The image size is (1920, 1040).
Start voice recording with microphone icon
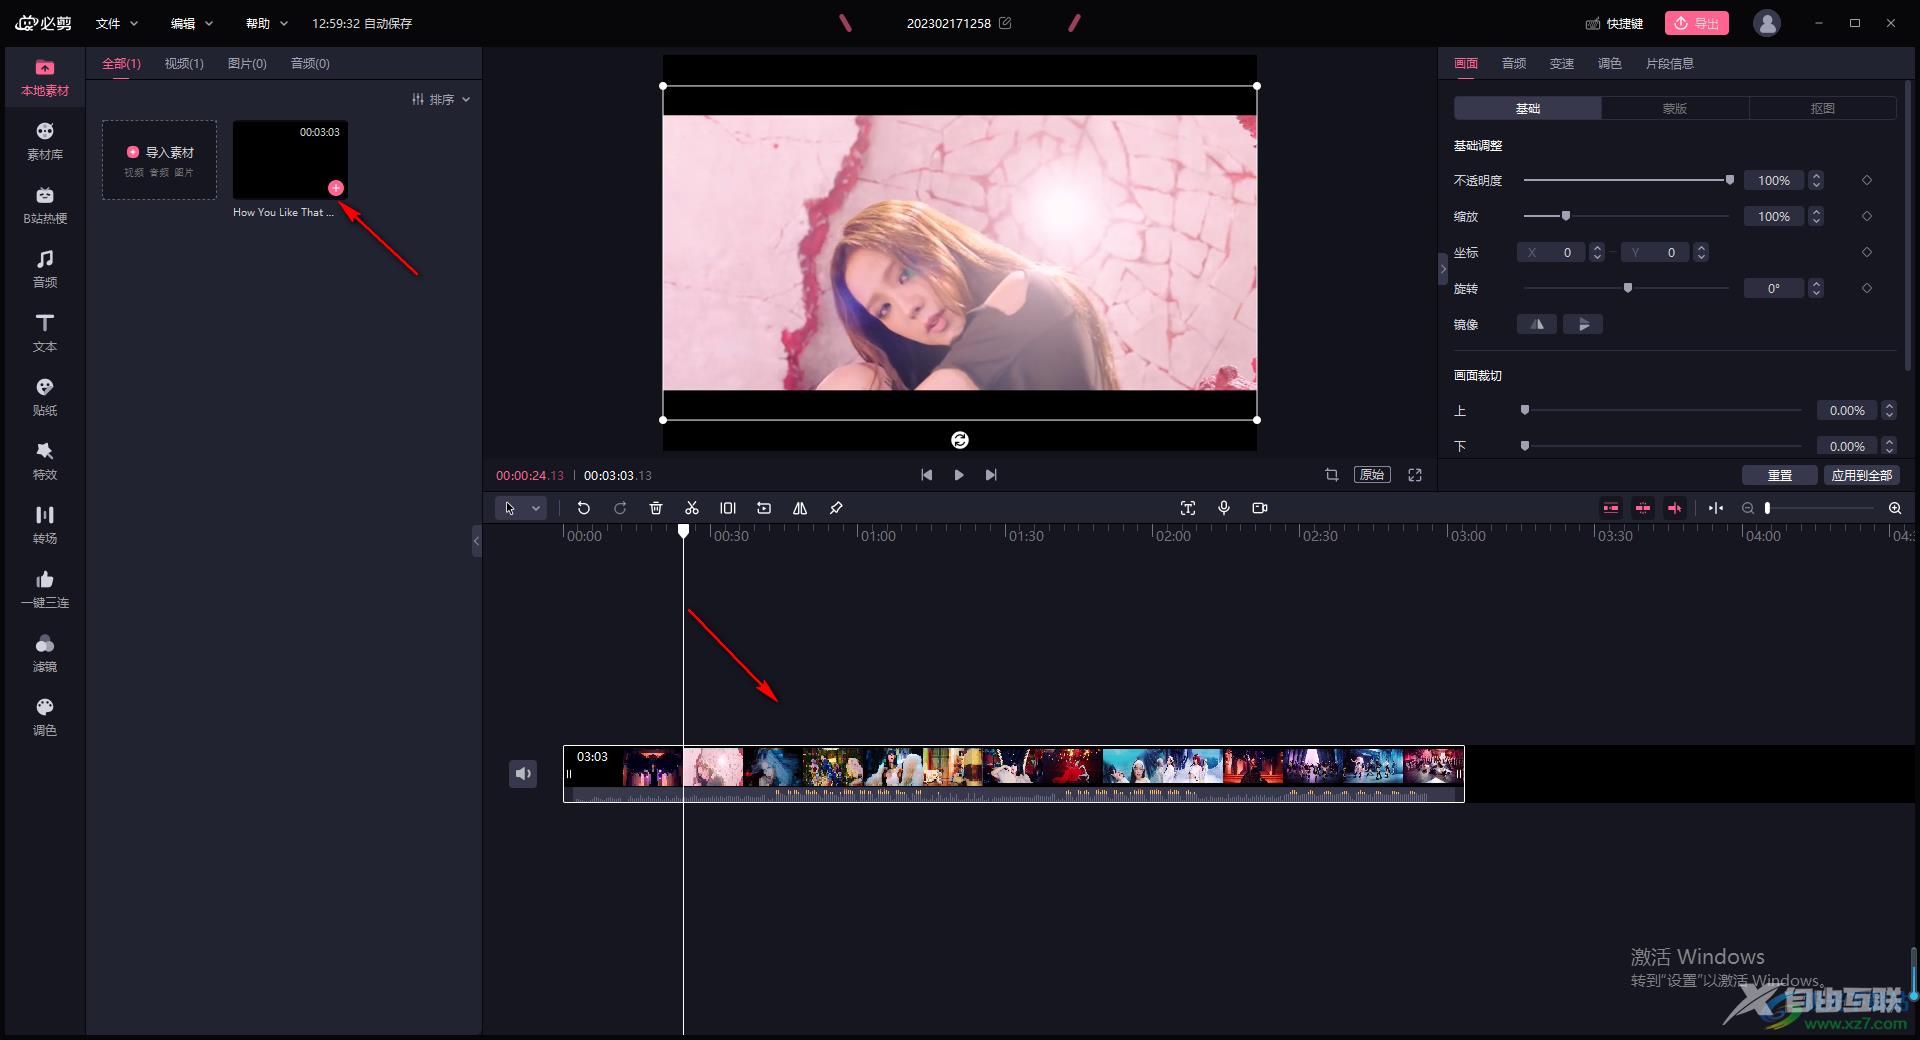click(1224, 508)
